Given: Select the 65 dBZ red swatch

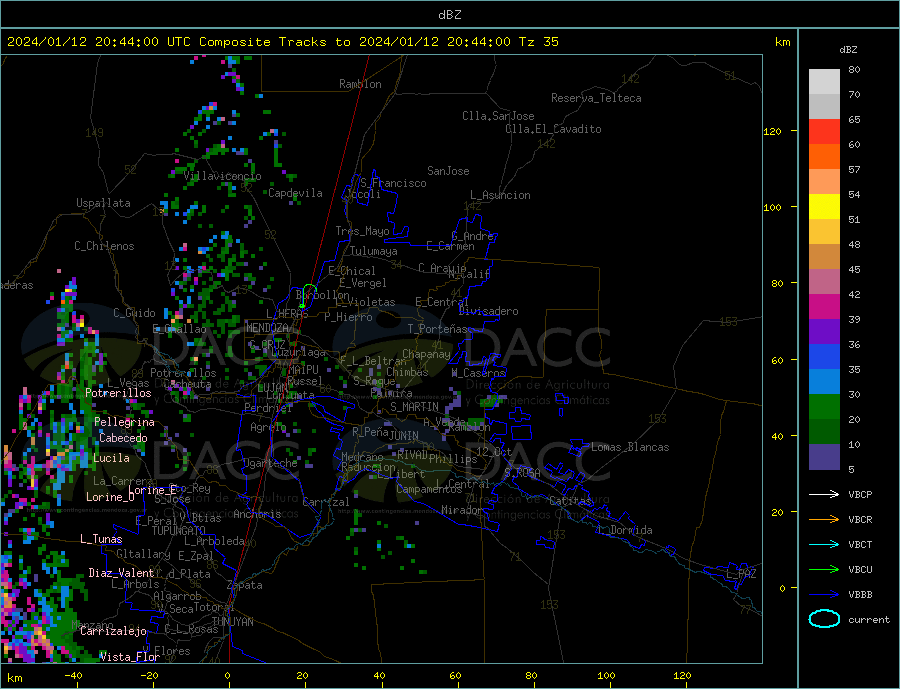Looking at the screenshot, I should (x=824, y=131).
